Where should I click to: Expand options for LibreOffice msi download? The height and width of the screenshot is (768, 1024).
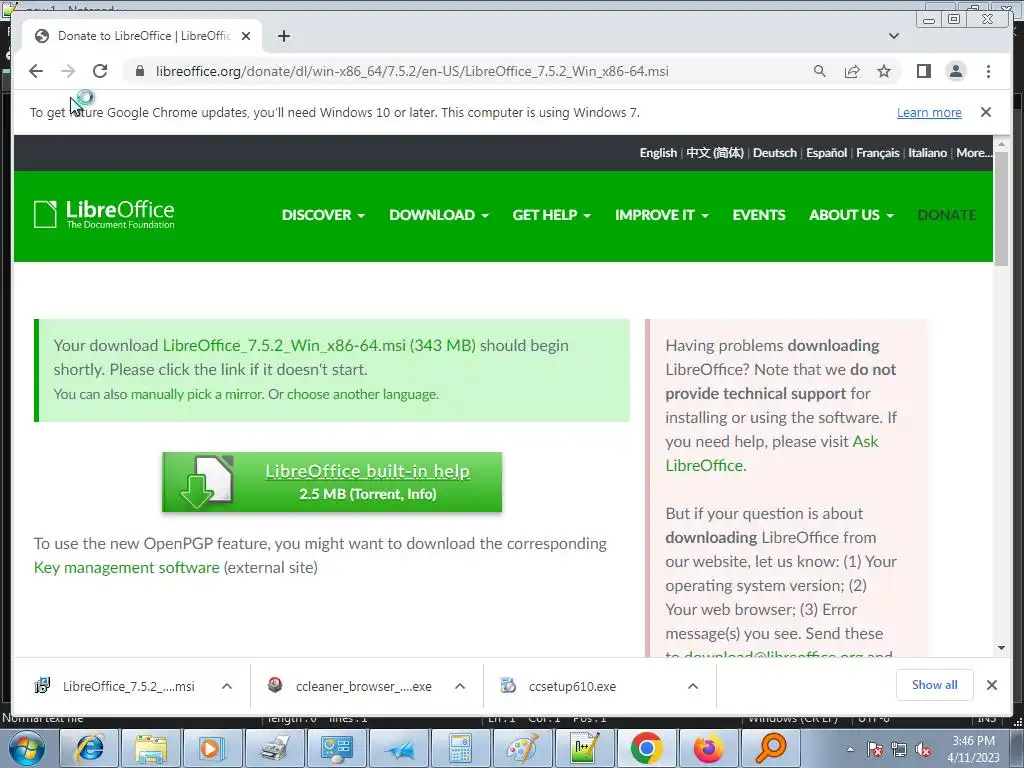coord(227,686)
